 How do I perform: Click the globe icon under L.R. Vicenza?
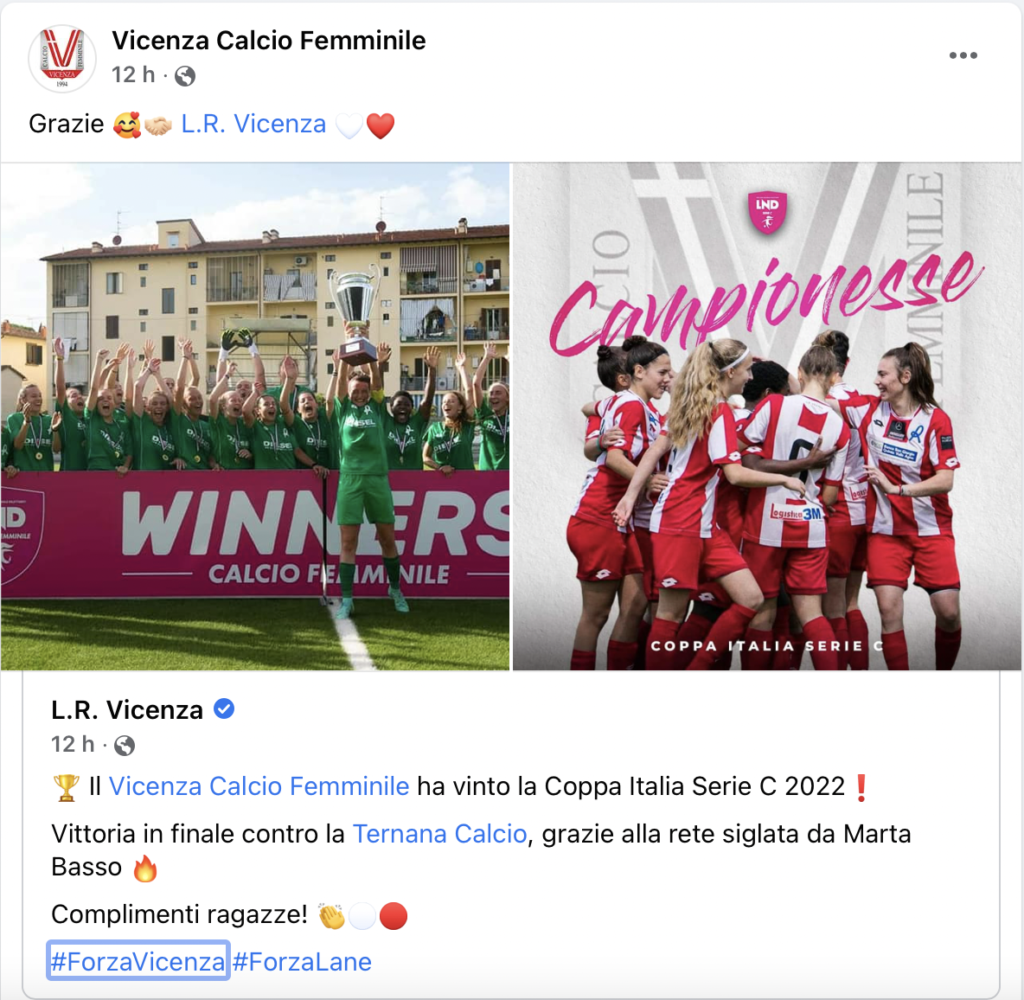[125, 745]
